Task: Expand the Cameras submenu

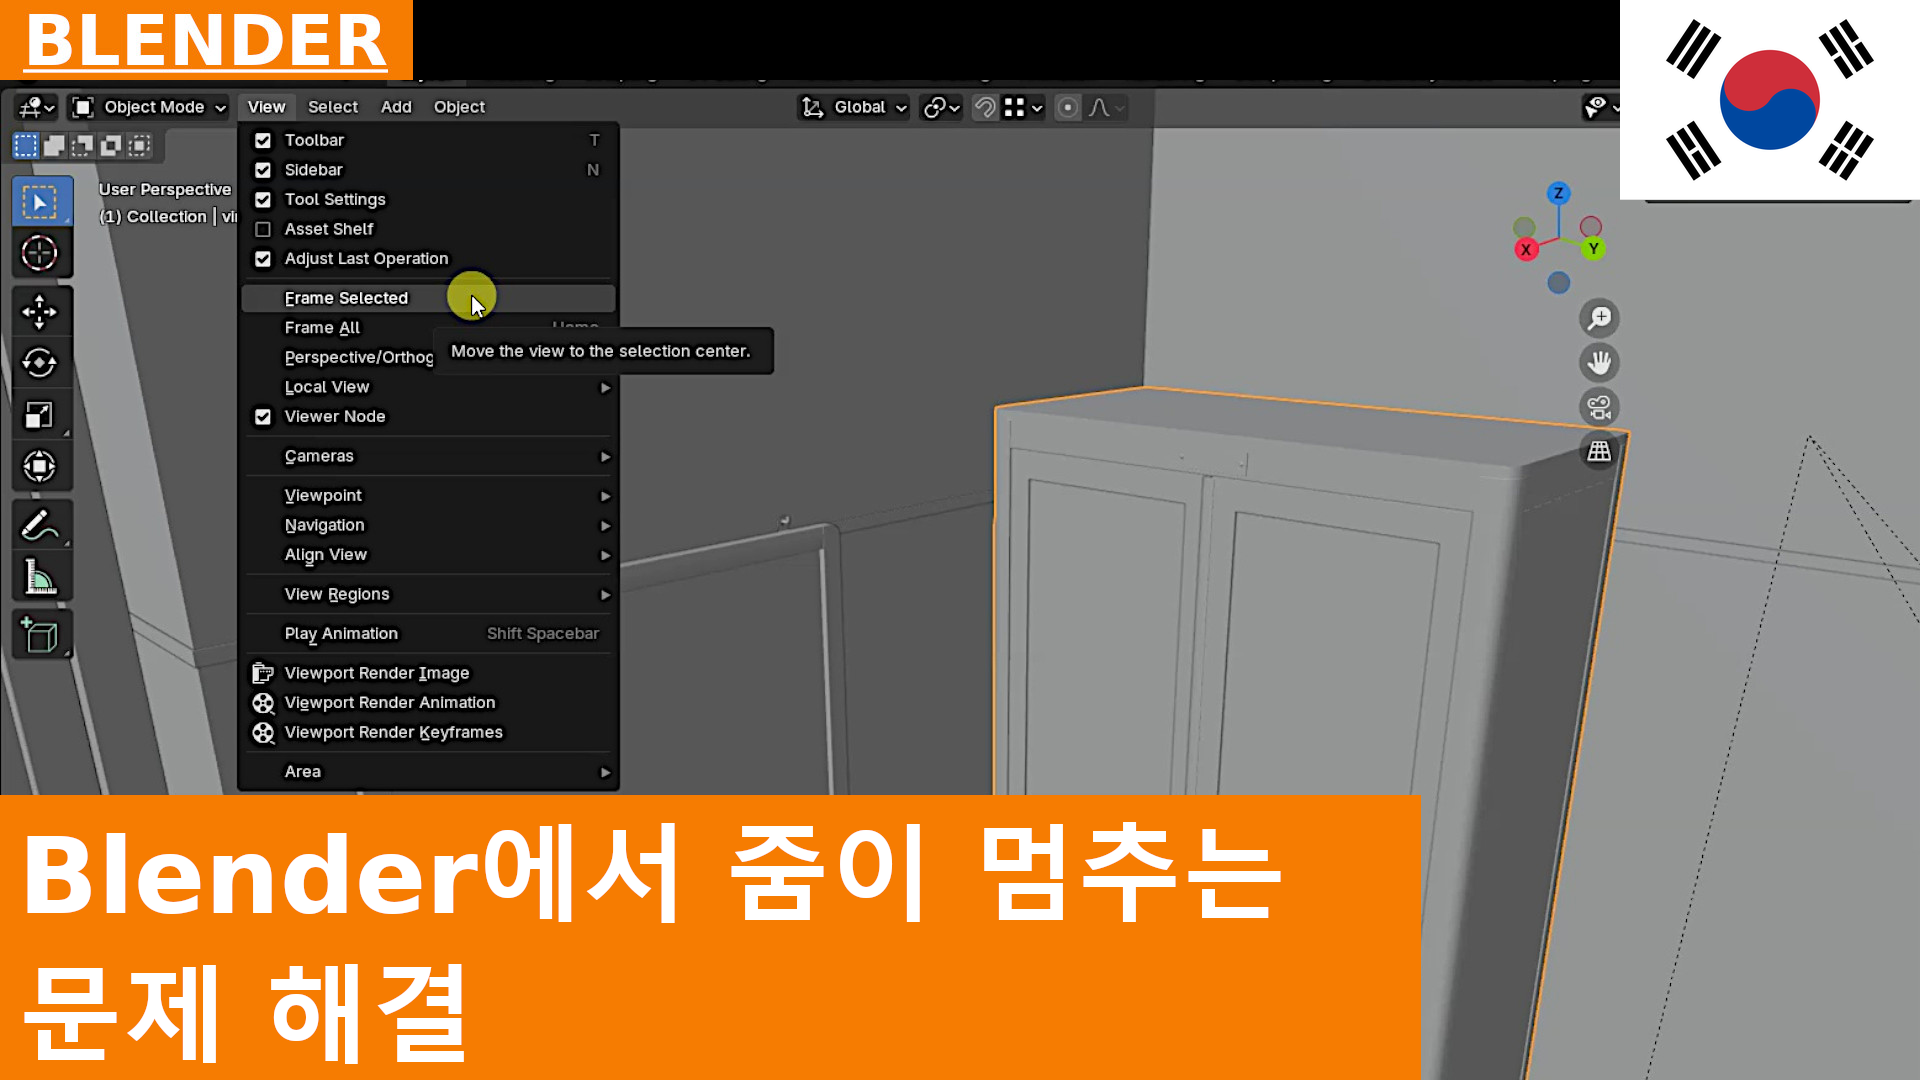Action: 428,456
